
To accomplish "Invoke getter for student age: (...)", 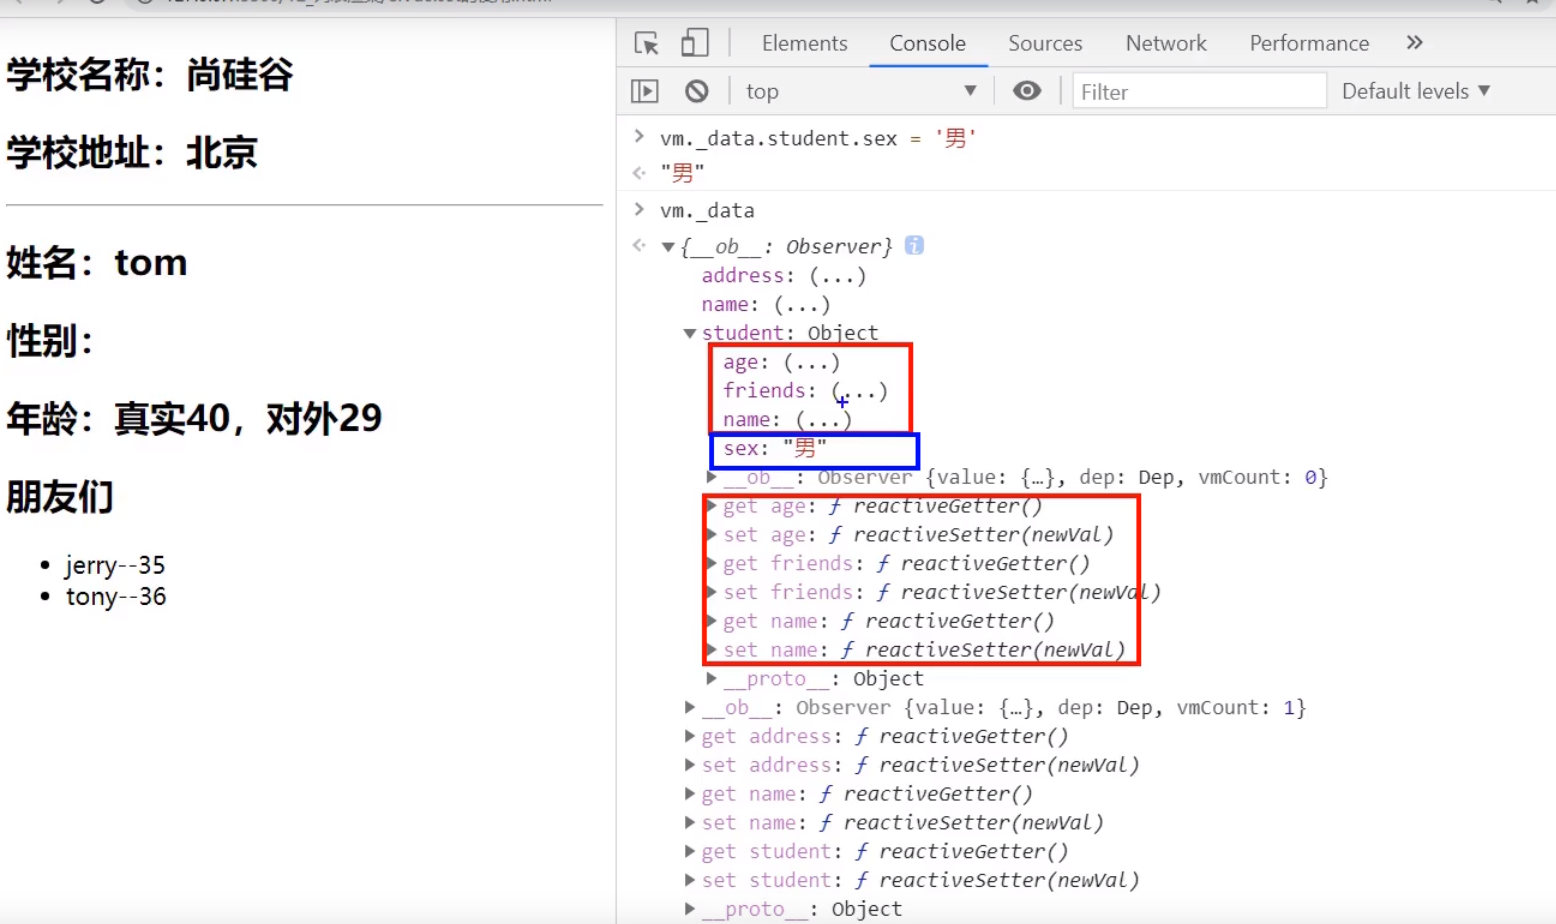I will pyautogui.click(x=812, y=362).
